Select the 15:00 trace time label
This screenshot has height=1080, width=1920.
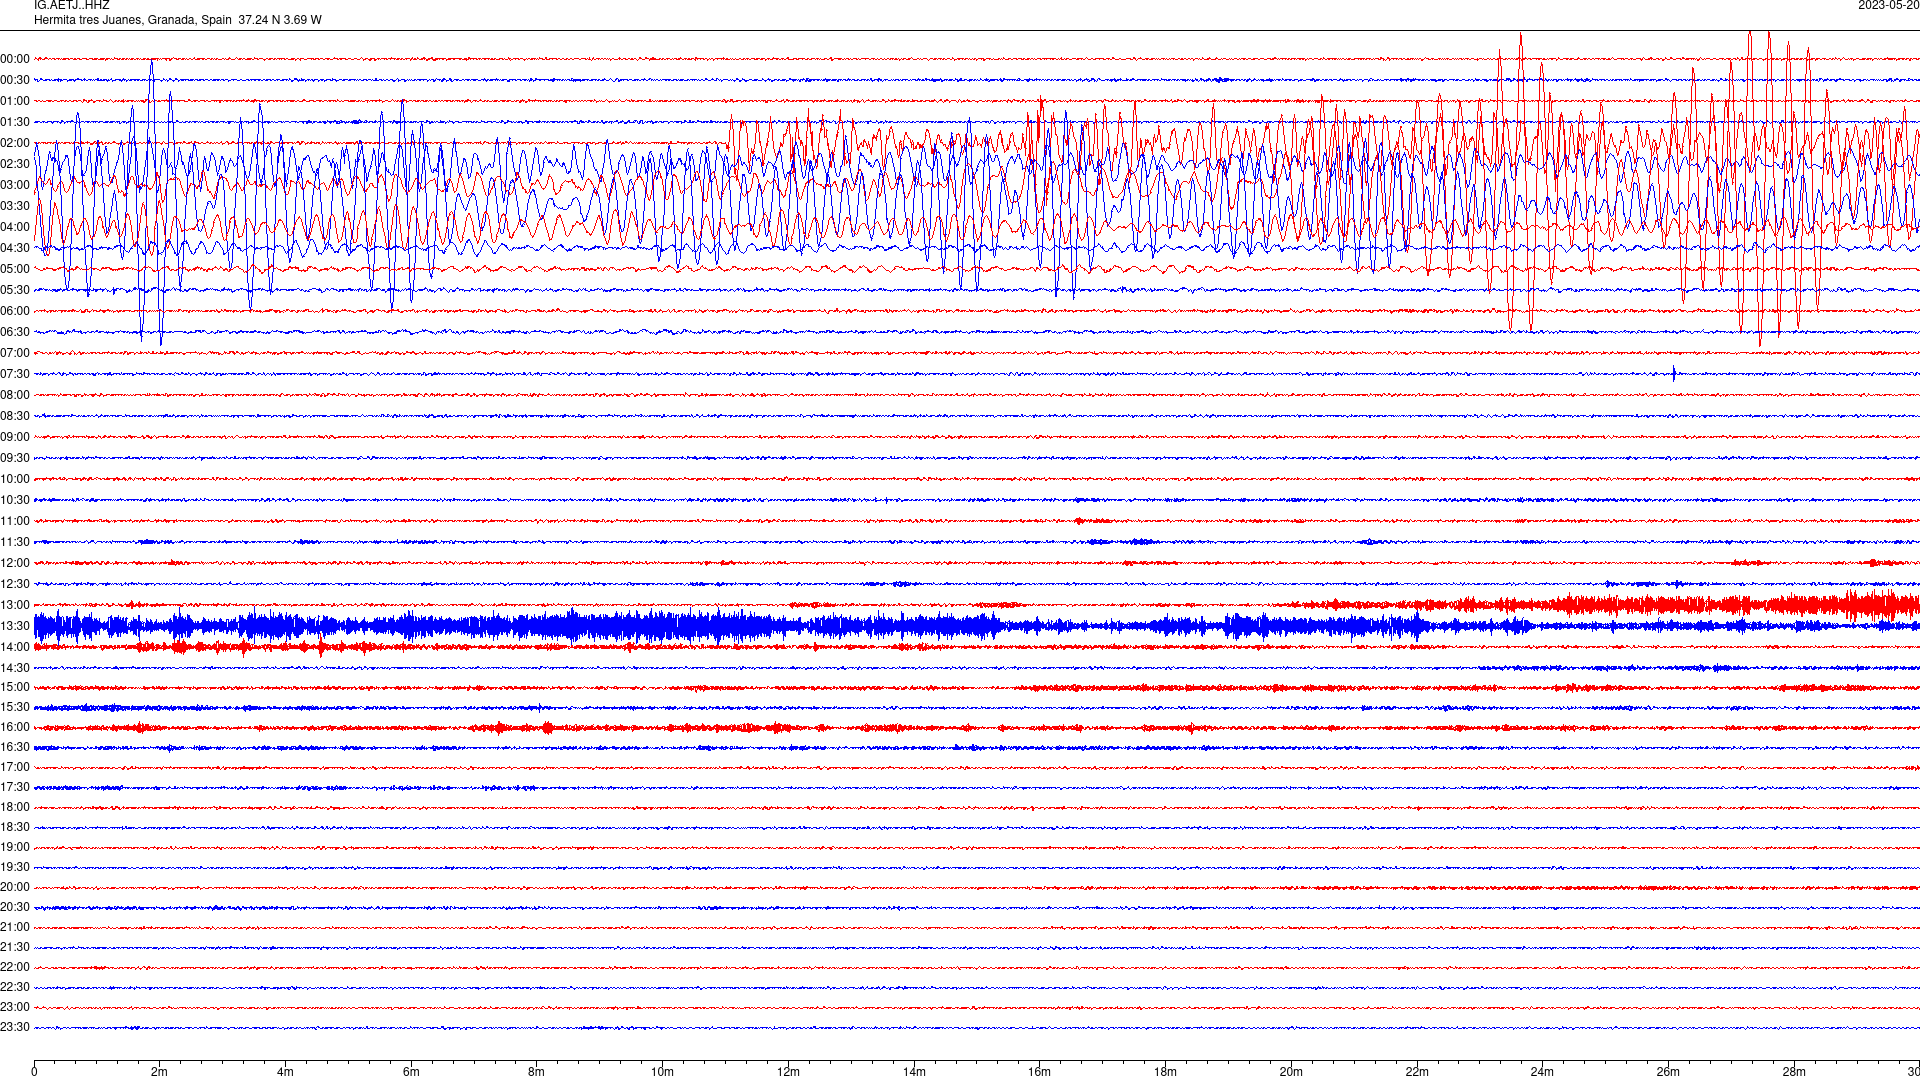click(15, 687)
